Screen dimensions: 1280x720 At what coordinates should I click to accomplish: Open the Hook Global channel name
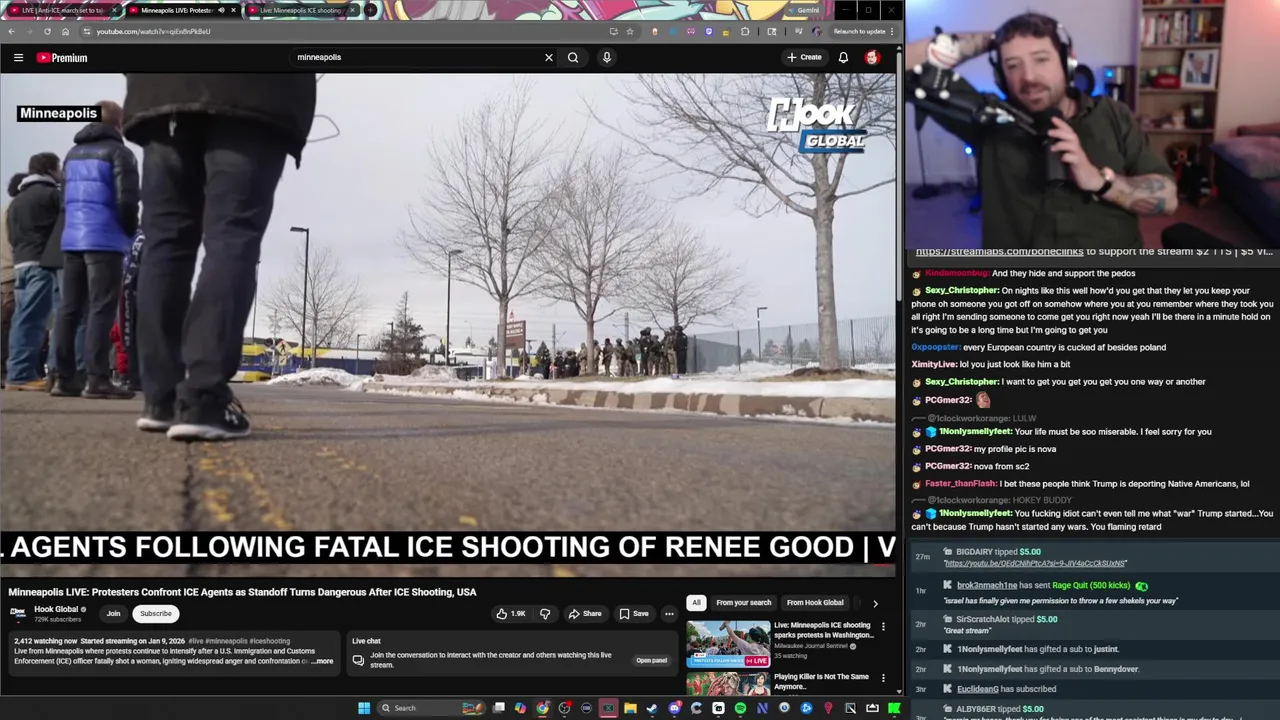click(x=56, y=609)
